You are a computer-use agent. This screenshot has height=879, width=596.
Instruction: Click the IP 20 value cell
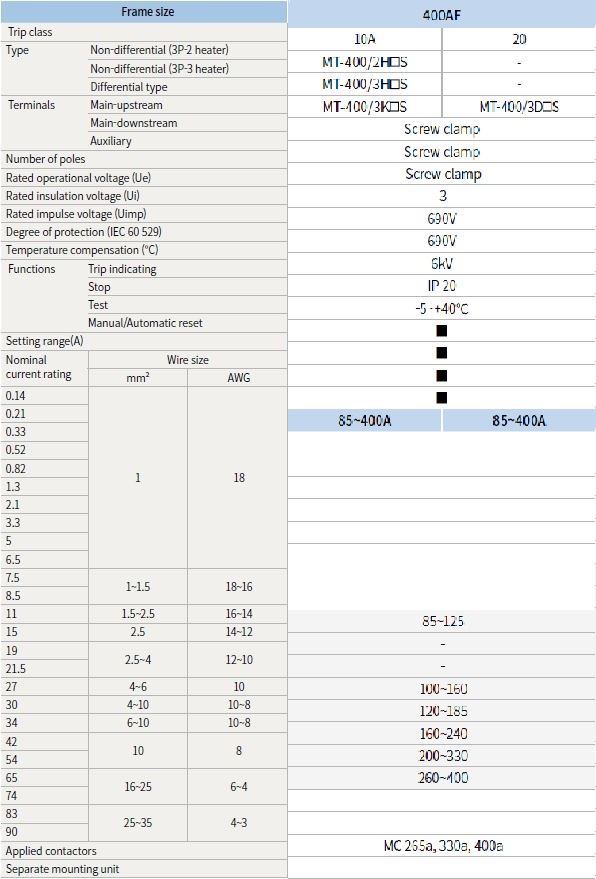442,286
